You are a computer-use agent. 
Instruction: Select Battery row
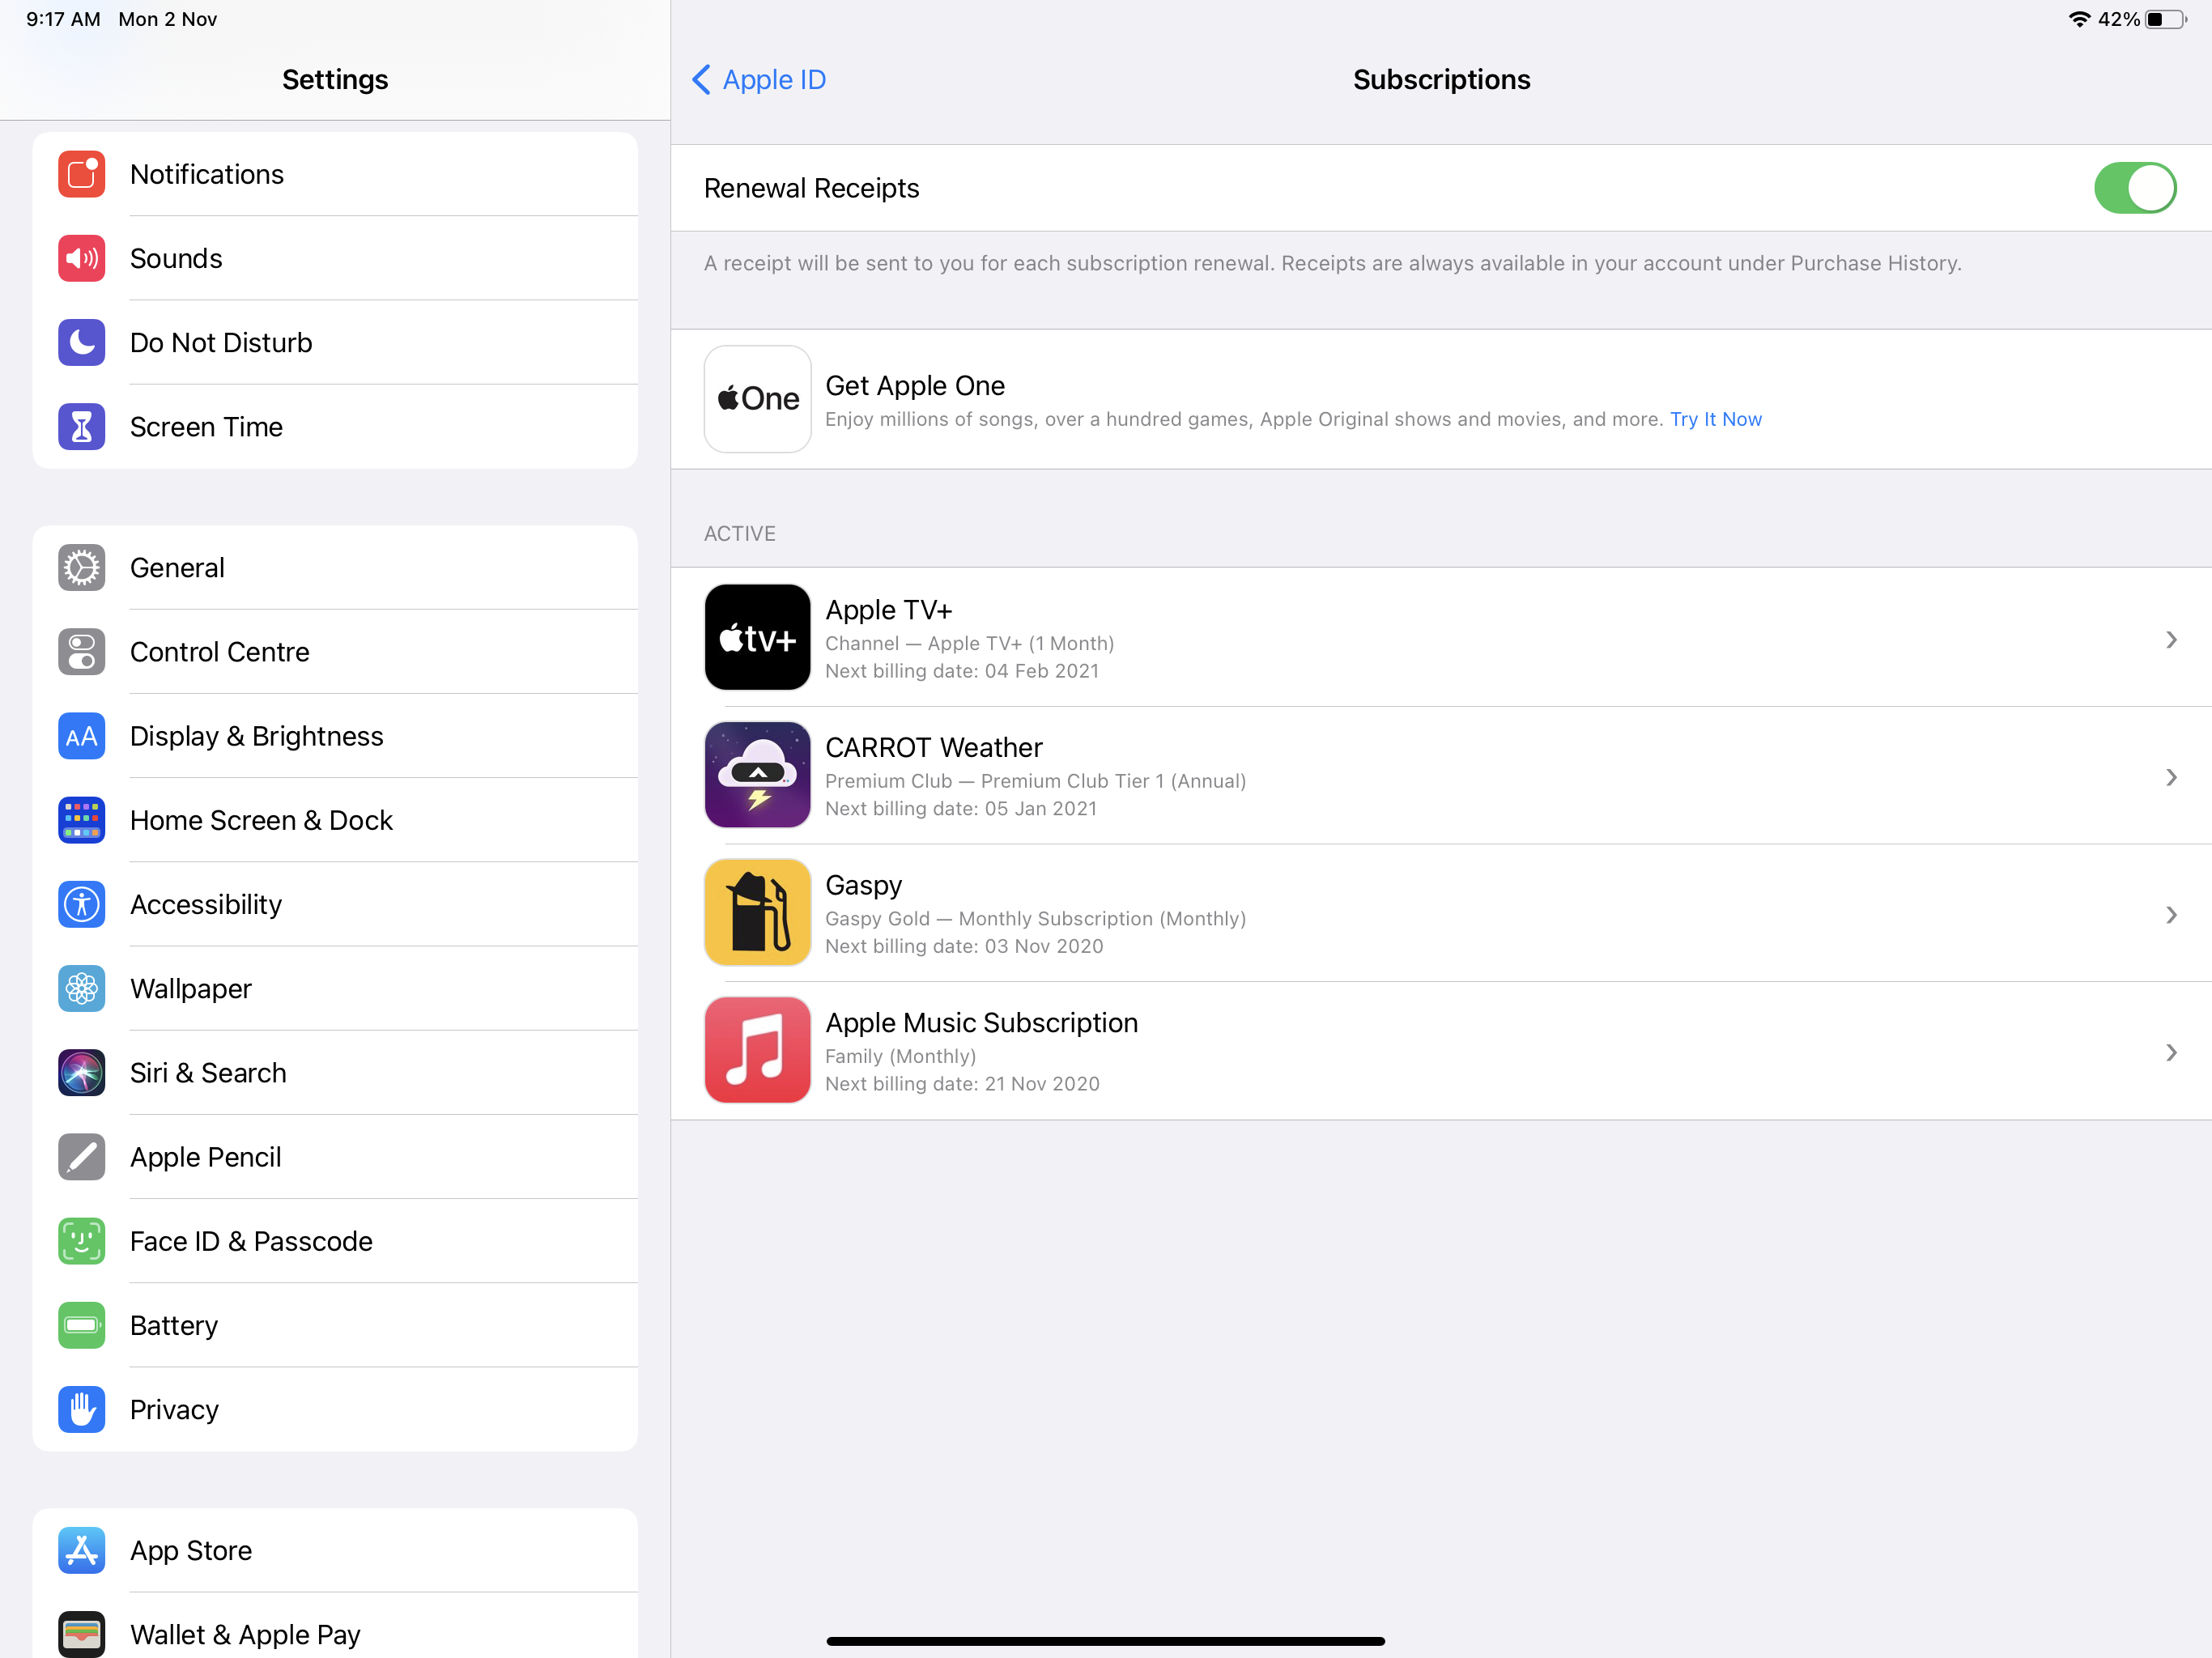335,1325
